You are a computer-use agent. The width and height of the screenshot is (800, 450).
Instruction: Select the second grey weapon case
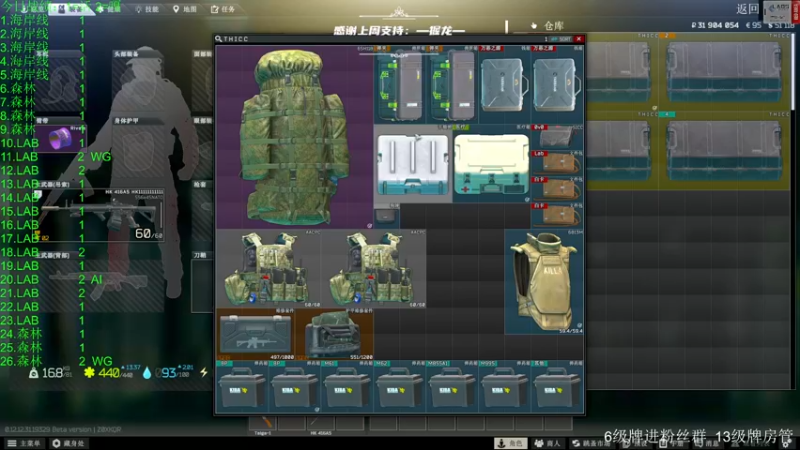453,85
